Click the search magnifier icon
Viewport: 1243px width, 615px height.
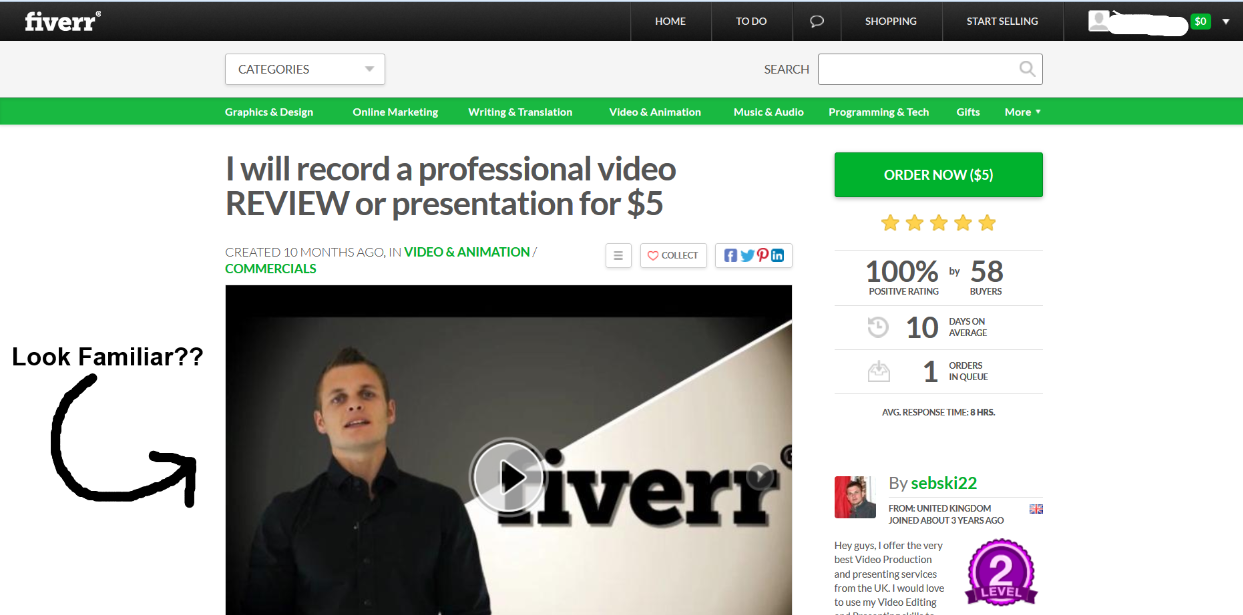[x=1027, y=68]
